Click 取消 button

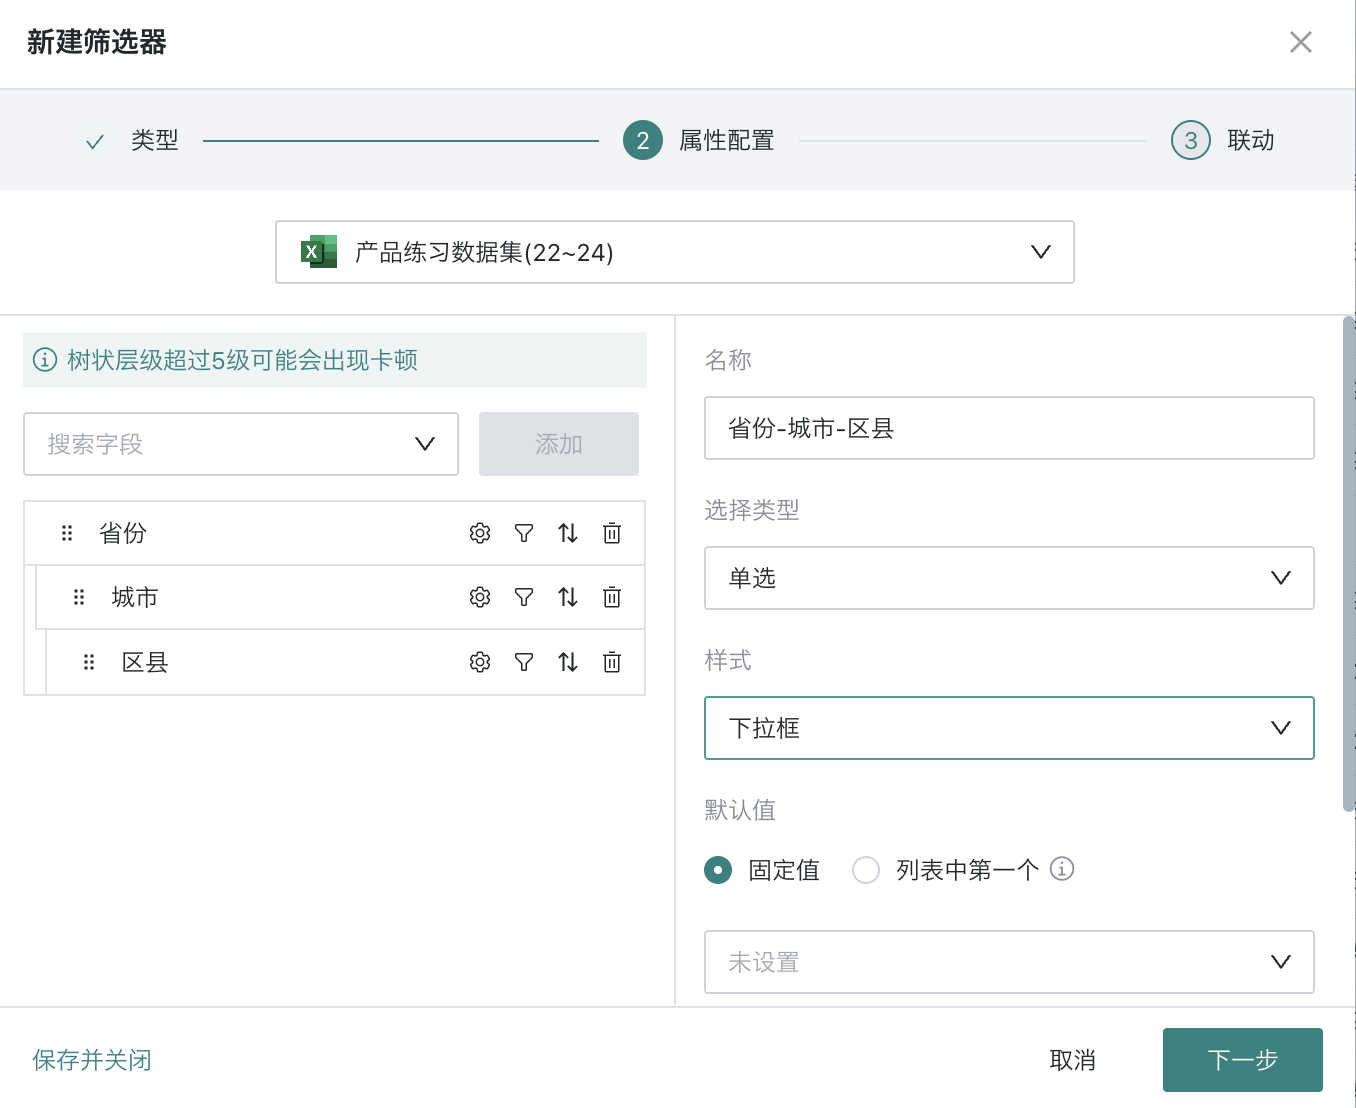1073,1060
